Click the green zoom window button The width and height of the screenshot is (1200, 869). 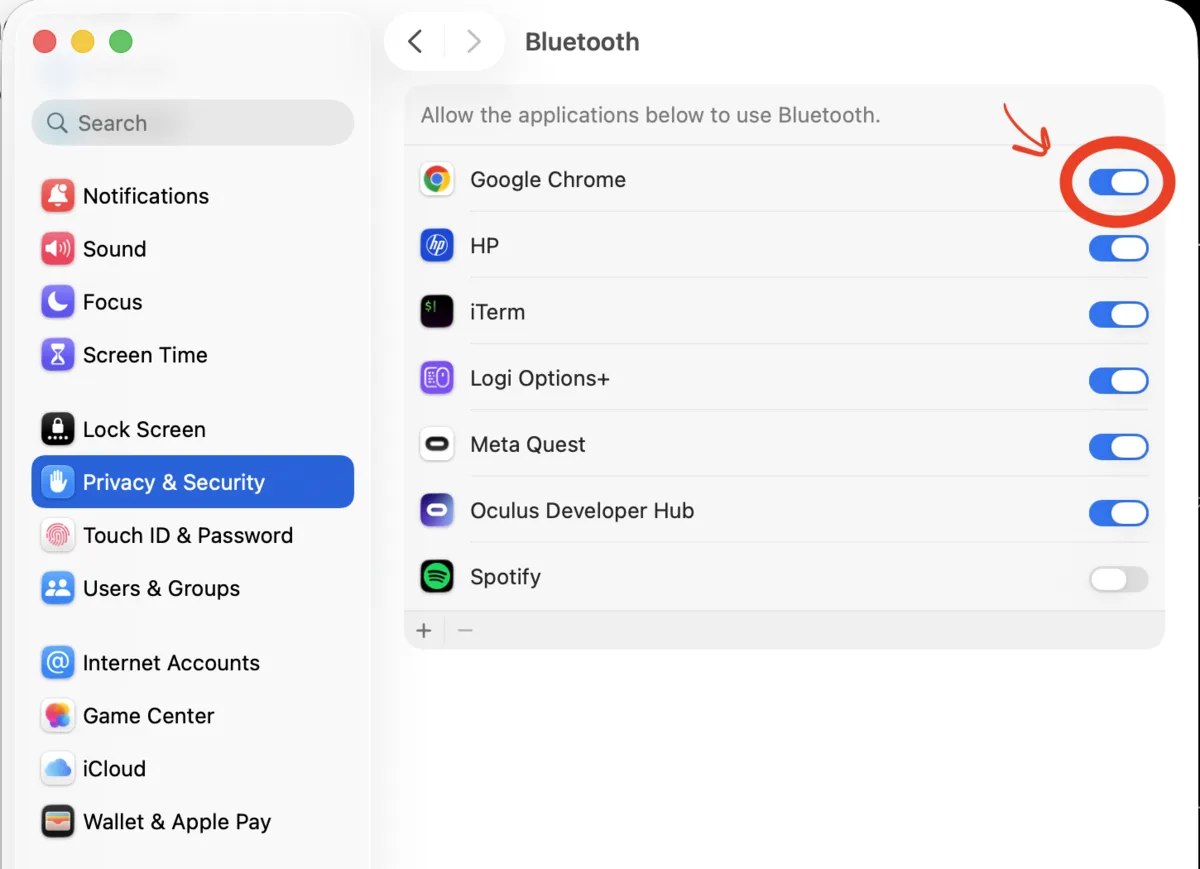120,41
